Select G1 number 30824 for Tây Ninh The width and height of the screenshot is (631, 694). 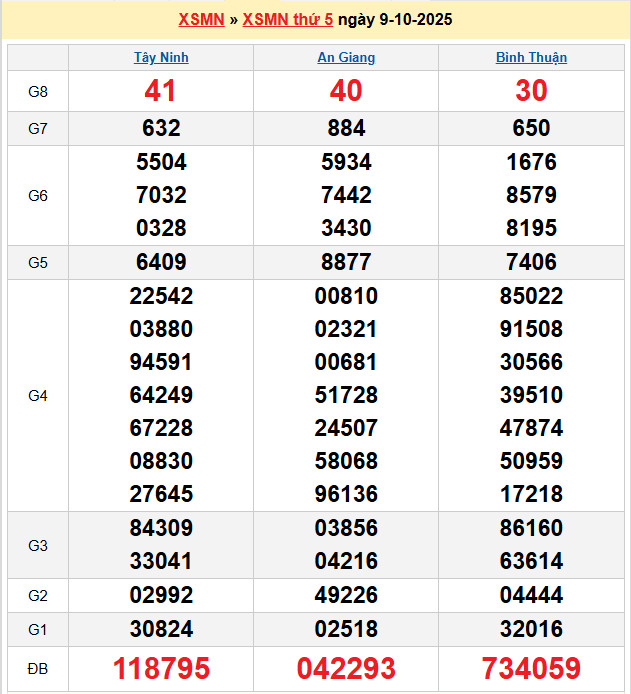[161, 629]
